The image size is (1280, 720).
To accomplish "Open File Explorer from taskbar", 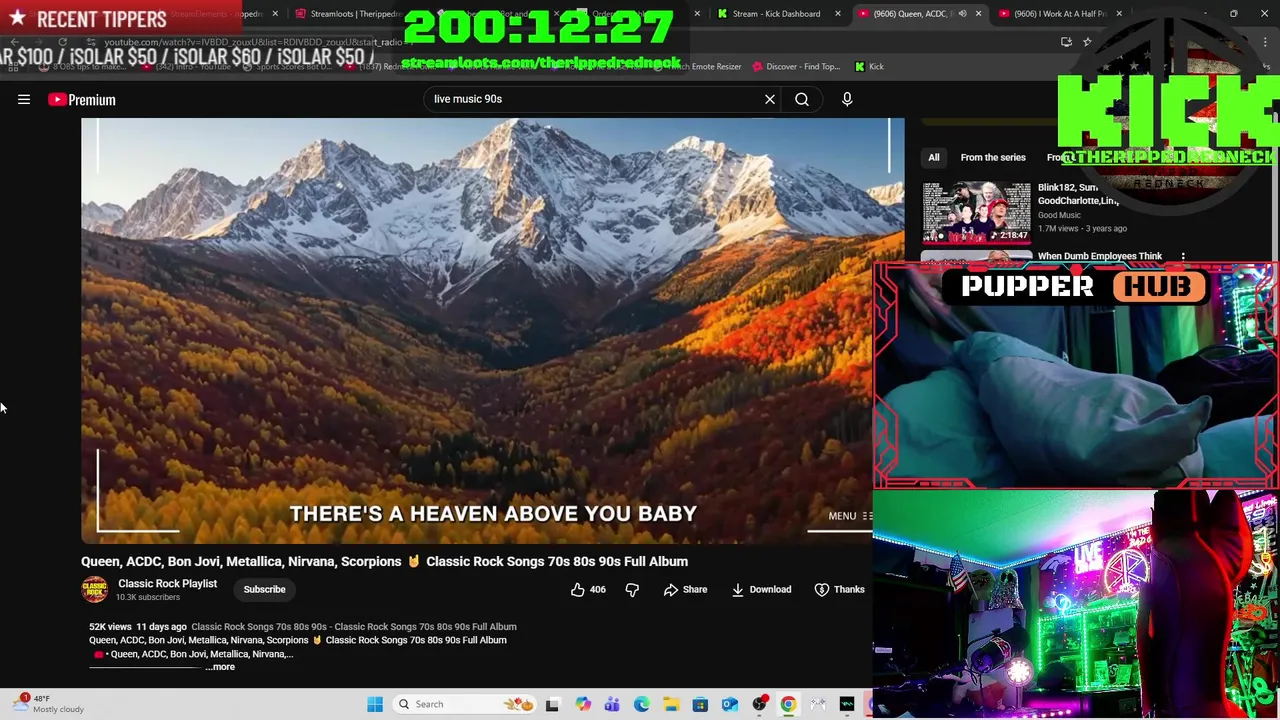I will pos(671,704).
